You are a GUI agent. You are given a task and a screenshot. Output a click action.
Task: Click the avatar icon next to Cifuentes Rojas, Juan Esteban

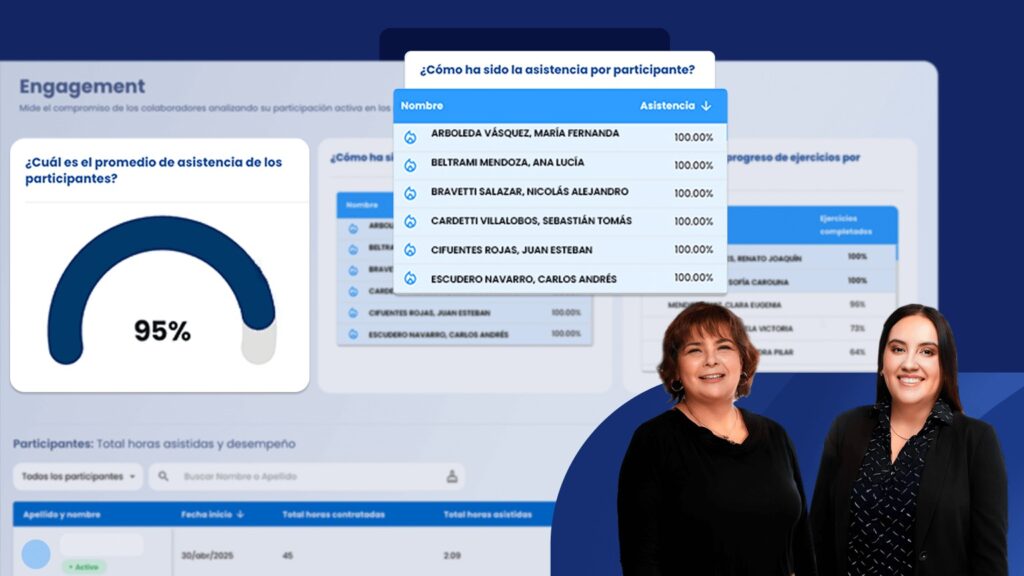point(409,248)
